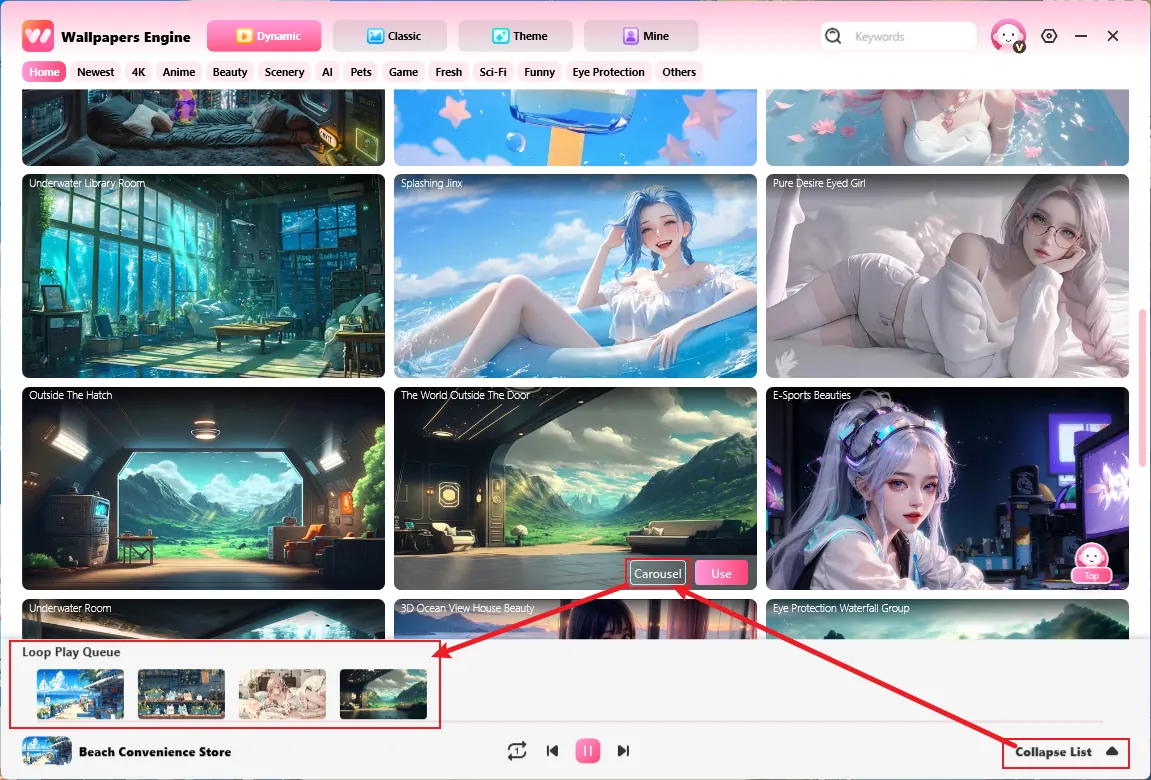Pause the wallpaper playback
Image resolution: width=1151 pixels, height=780 pixels.
coord(588,751)
